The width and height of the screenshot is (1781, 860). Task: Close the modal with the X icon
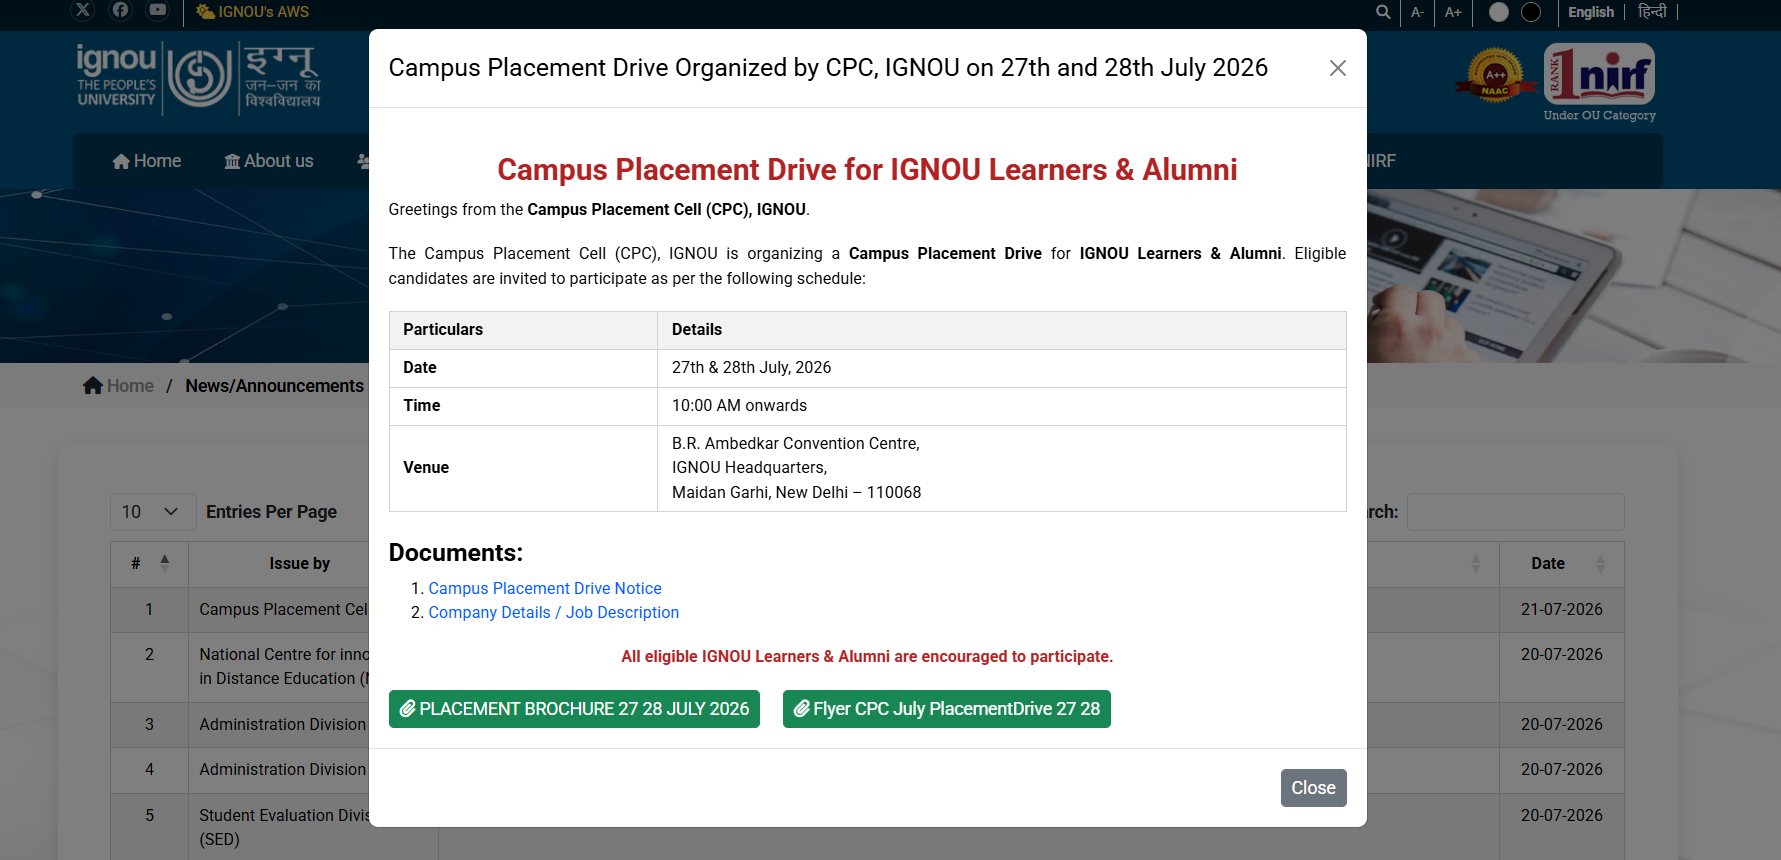coord(1337,68)
